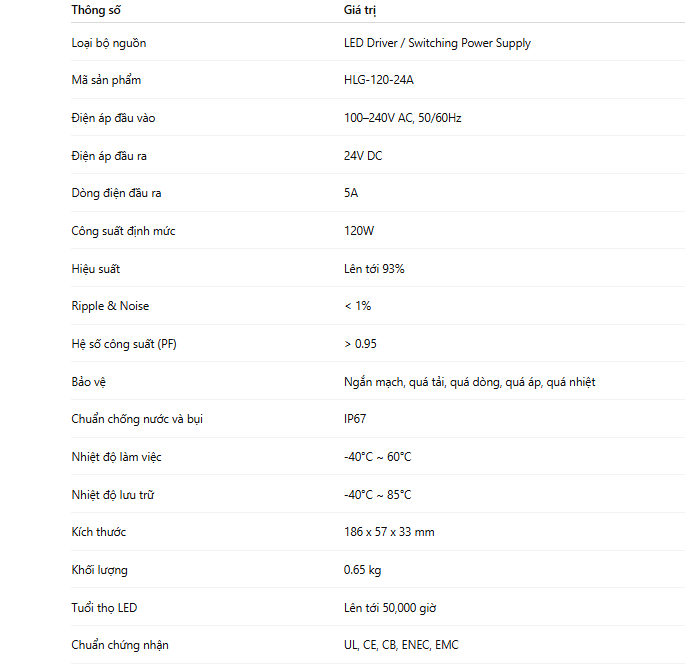The width and height of the screenshot is (685, 664).
Task: Click the 'Ripple & Noise' row label
Action: [110, 306]
